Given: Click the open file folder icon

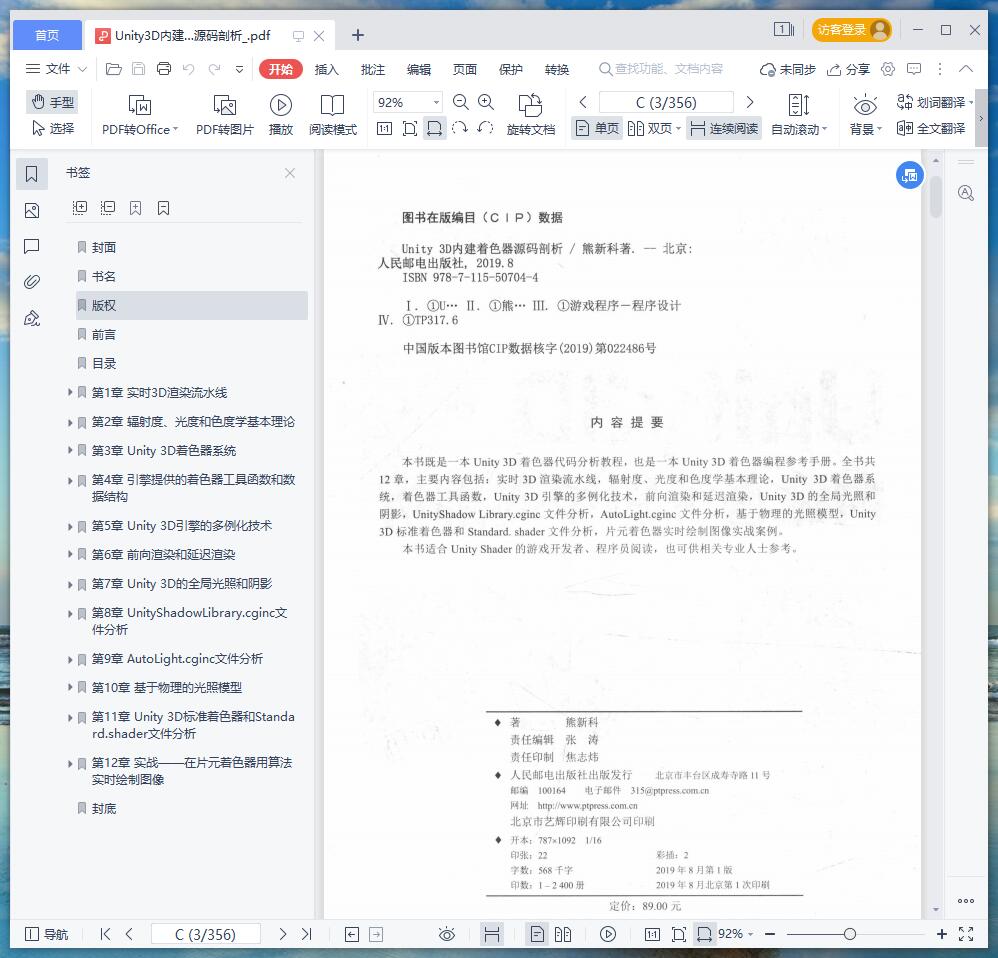Looking at the screenshot, I should 113,69.
